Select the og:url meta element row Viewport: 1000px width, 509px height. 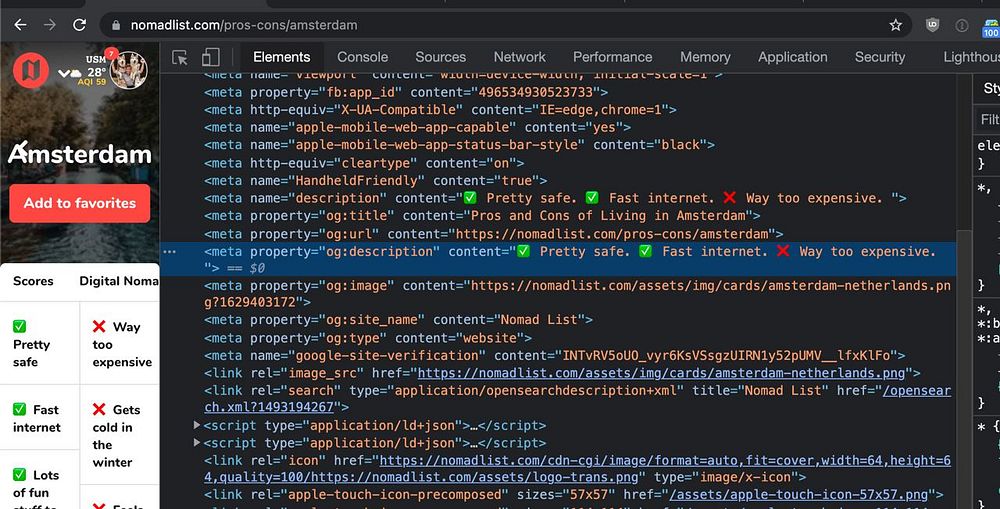(493, 233)
